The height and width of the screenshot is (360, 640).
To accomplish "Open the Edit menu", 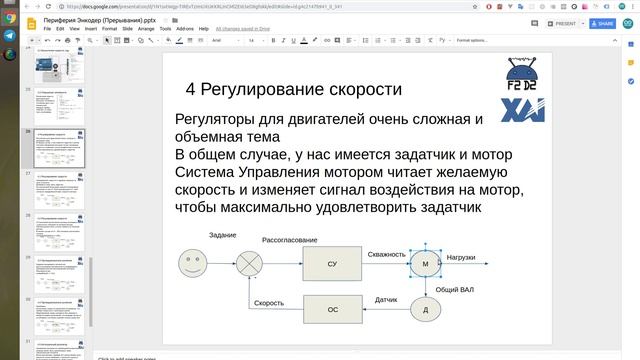I will coord(60,29).
